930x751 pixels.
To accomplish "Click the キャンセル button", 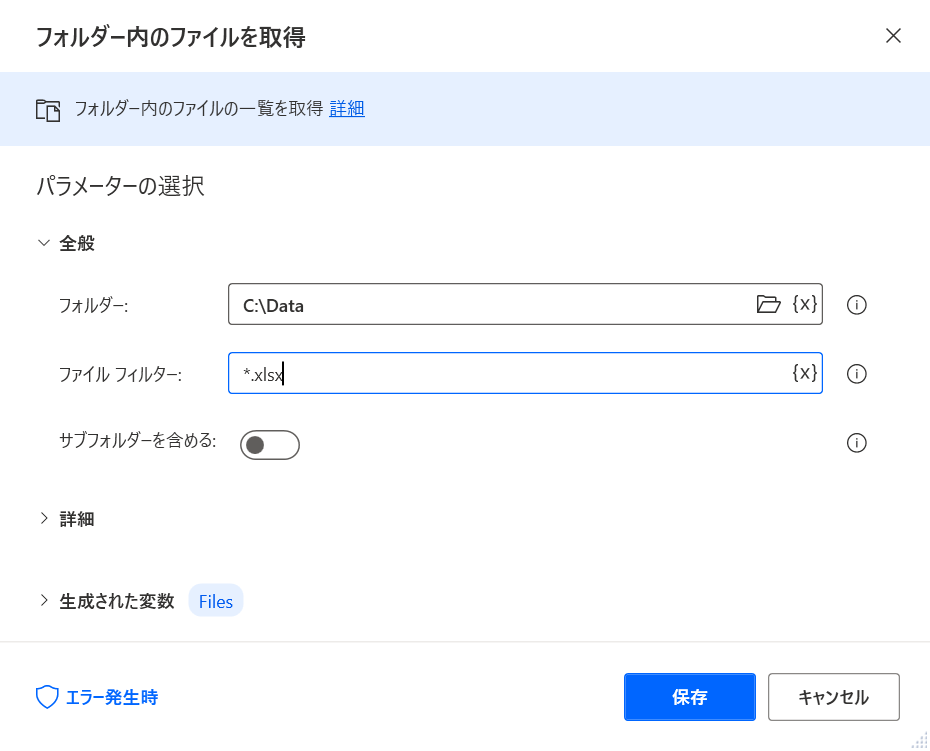I will pos(834,697).
